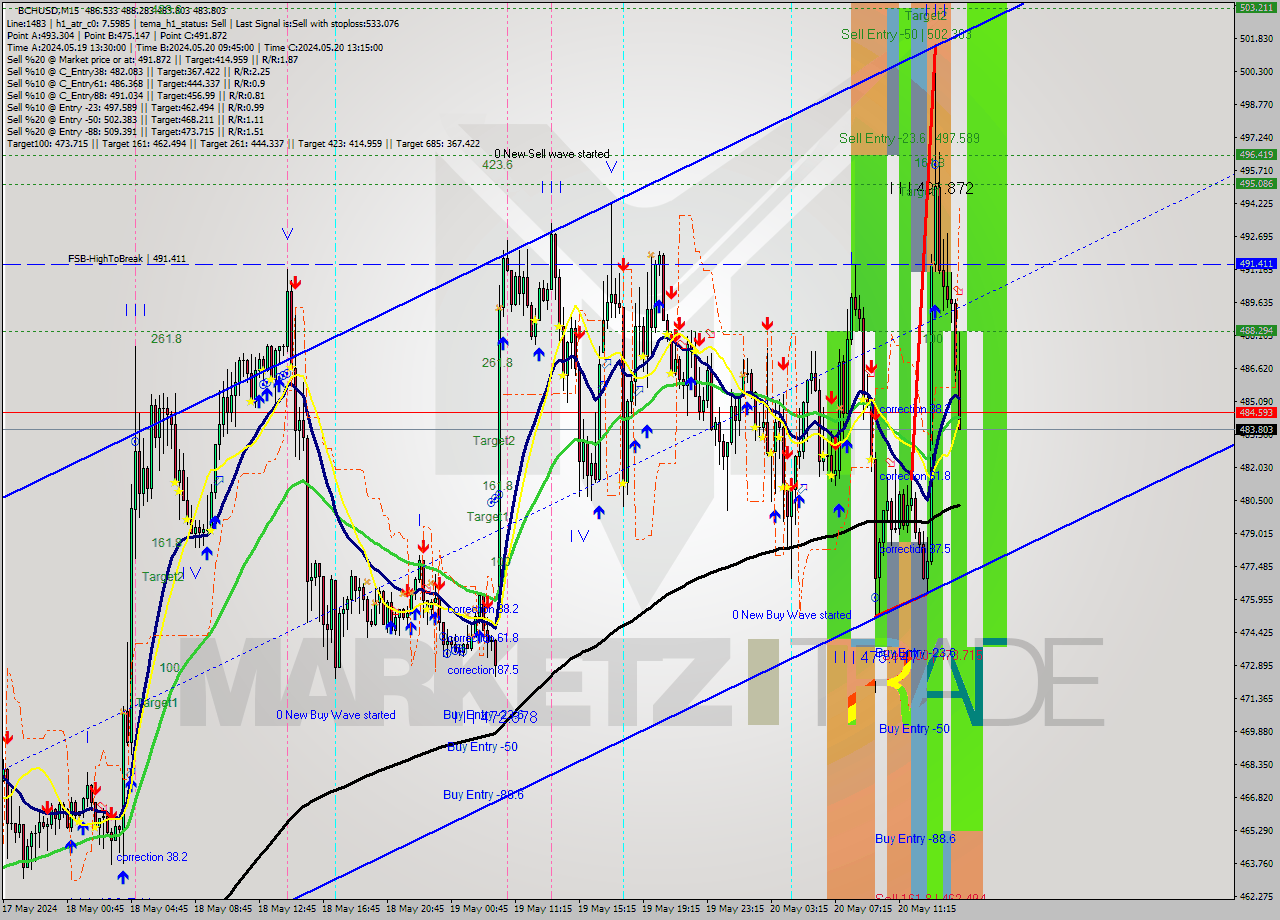Click the 501.830 price axis label
The width and height of the screenshot is (1280, 920).
click(x=1256, y=39)
